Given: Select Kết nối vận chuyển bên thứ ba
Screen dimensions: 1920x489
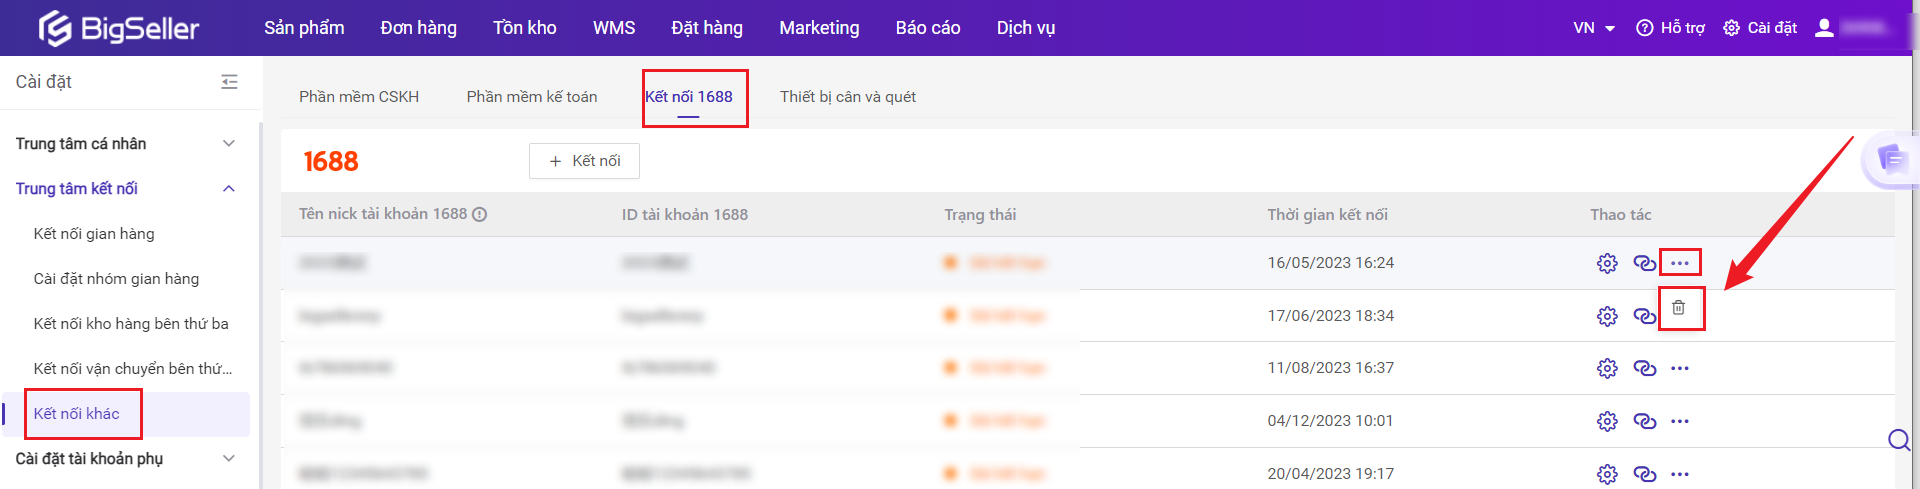Looking at the screenshot, I should point(133,369).
